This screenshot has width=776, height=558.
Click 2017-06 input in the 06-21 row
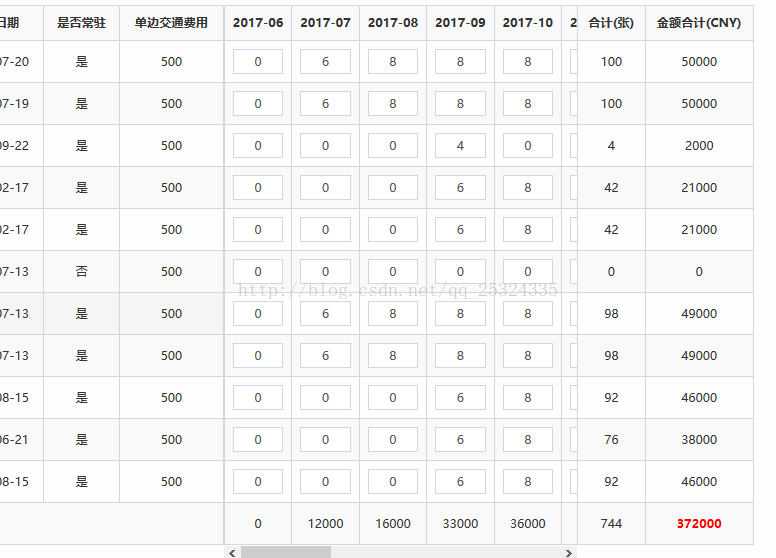(x=258, y=440)
